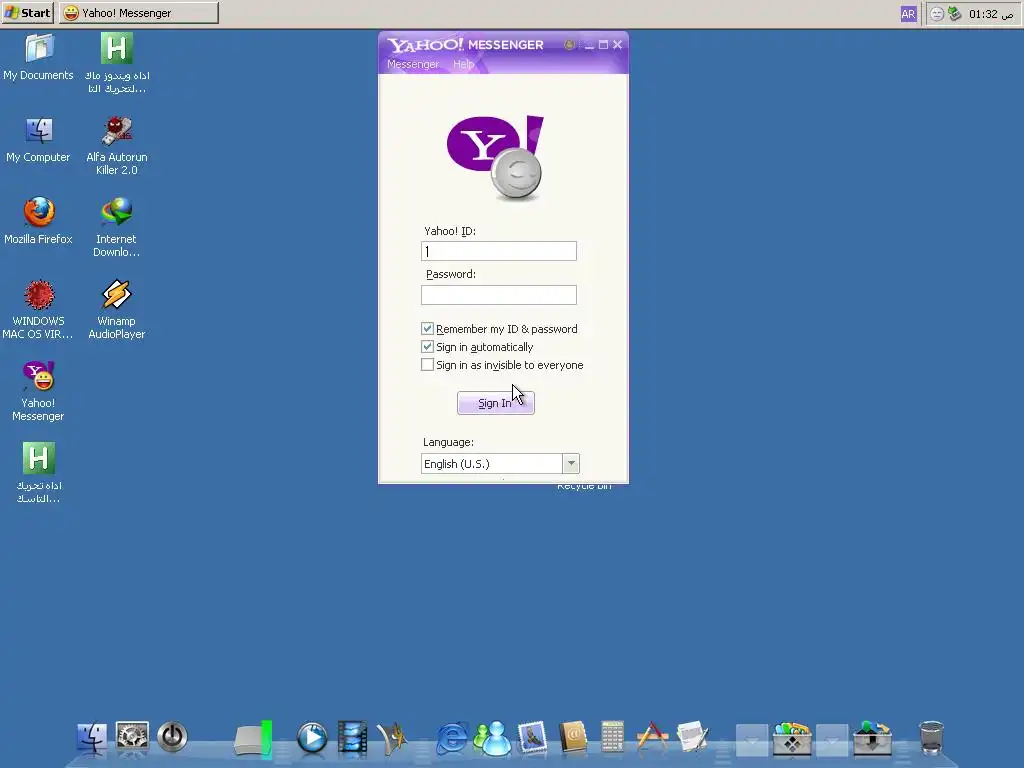Click the Yahoo! Messenger taskbar button
The width and height of the screenshot is (1024, 768).
pos(139,12)
